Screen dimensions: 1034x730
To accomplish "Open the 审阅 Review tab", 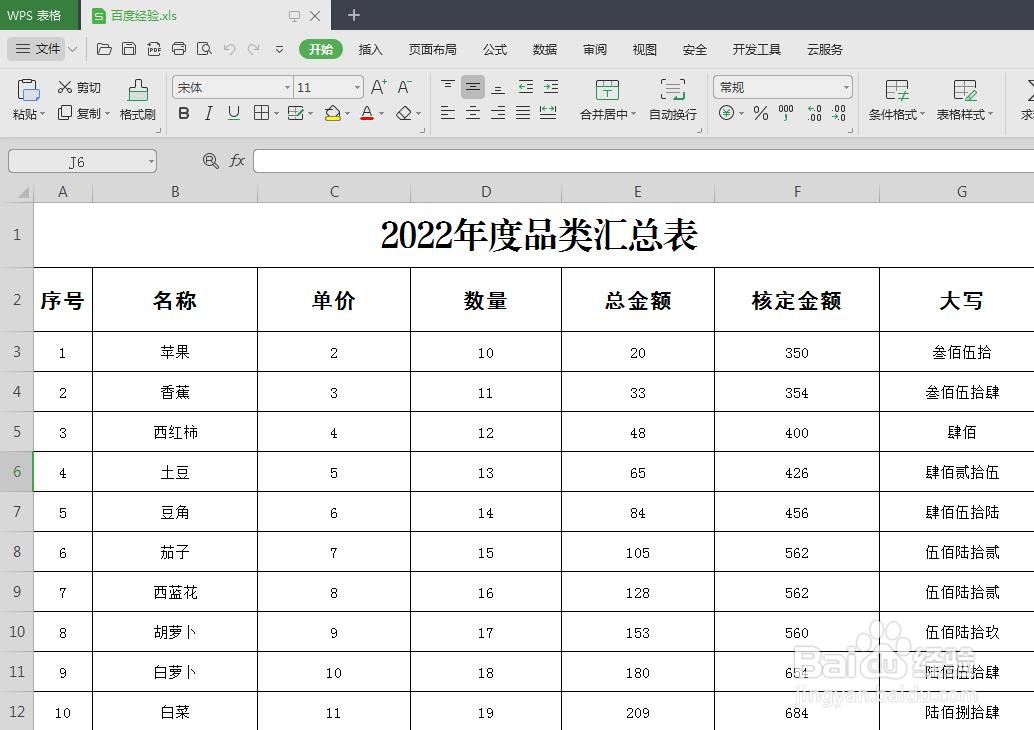I will pos(595,49).
